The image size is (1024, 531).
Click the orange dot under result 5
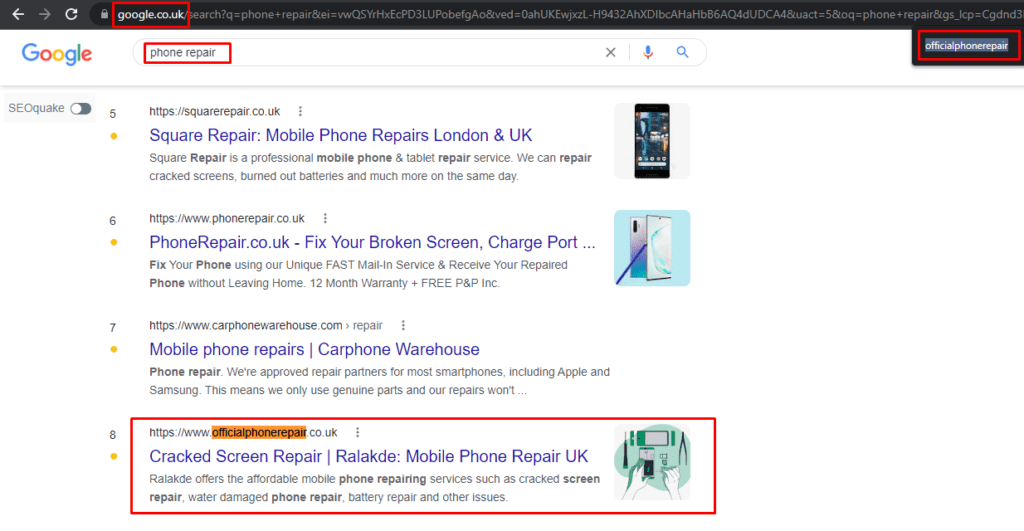[114, 136]
